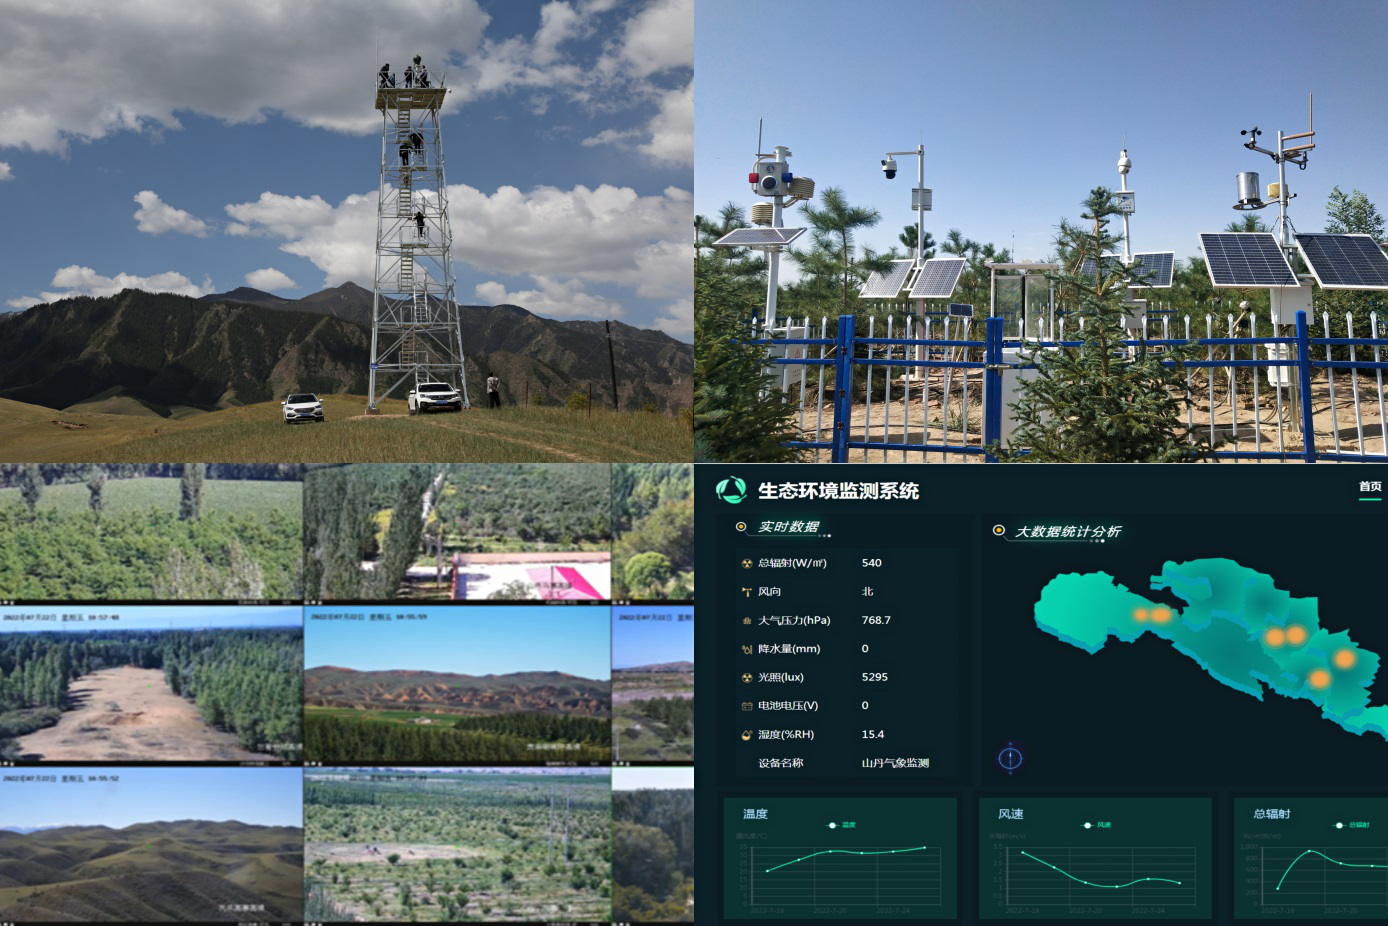Click the illuminance (光照 lux) icon

[x=746, y=678]
